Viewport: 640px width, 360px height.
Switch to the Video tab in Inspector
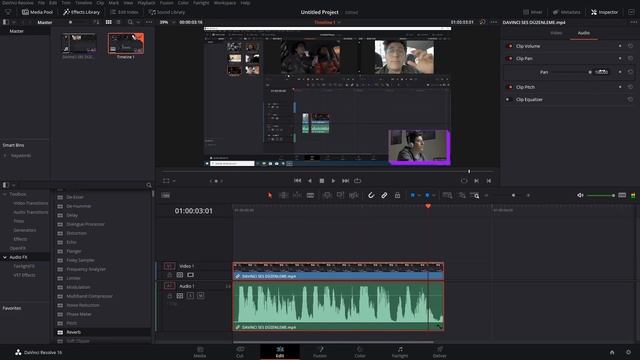click(556, 33)
